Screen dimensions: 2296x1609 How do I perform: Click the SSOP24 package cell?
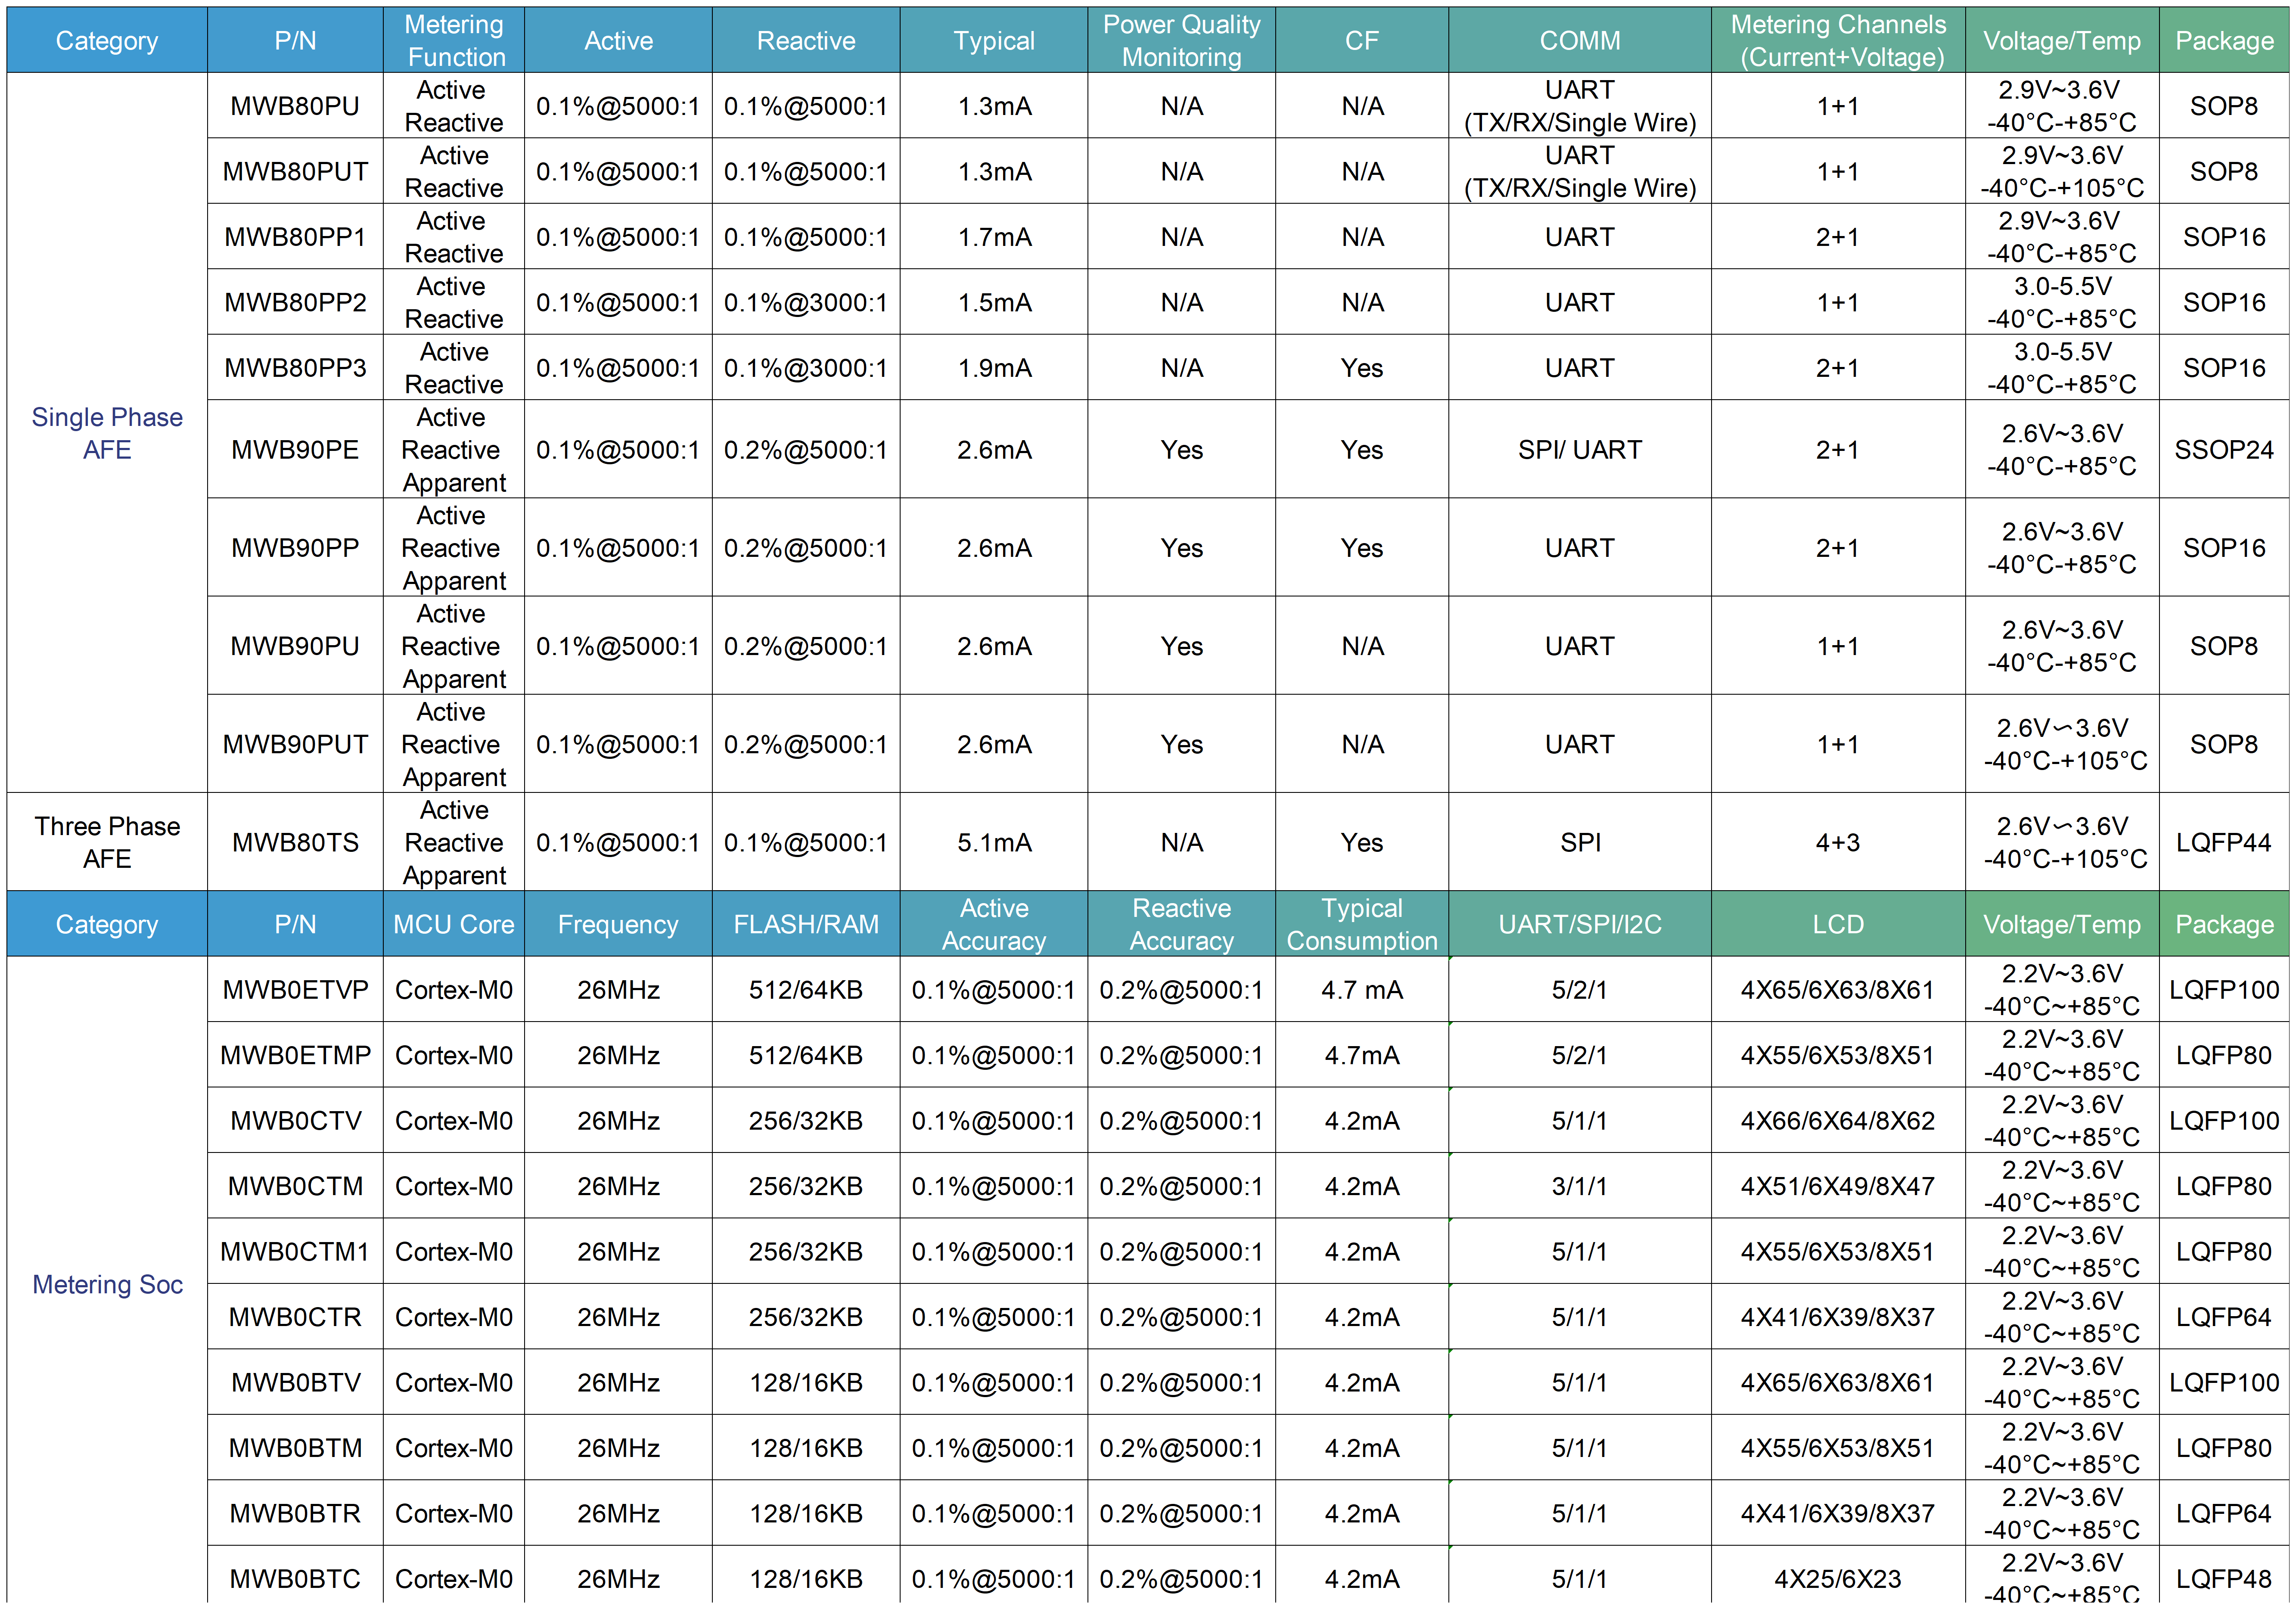2224,450
